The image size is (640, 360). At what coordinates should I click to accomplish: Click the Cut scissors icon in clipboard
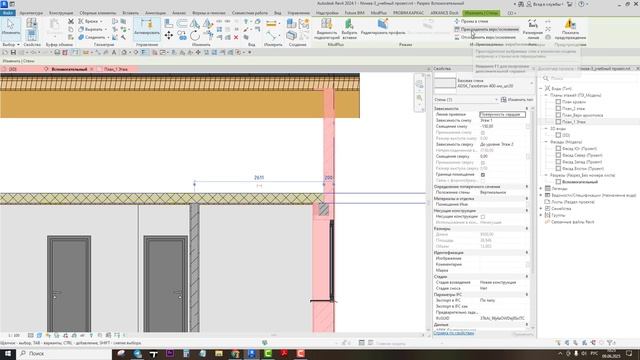[x=71, y=21]
